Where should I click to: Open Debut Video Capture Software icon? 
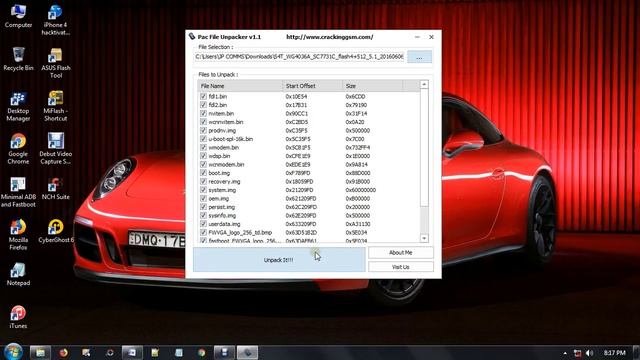pyautogui.click(x=56, y=149)
